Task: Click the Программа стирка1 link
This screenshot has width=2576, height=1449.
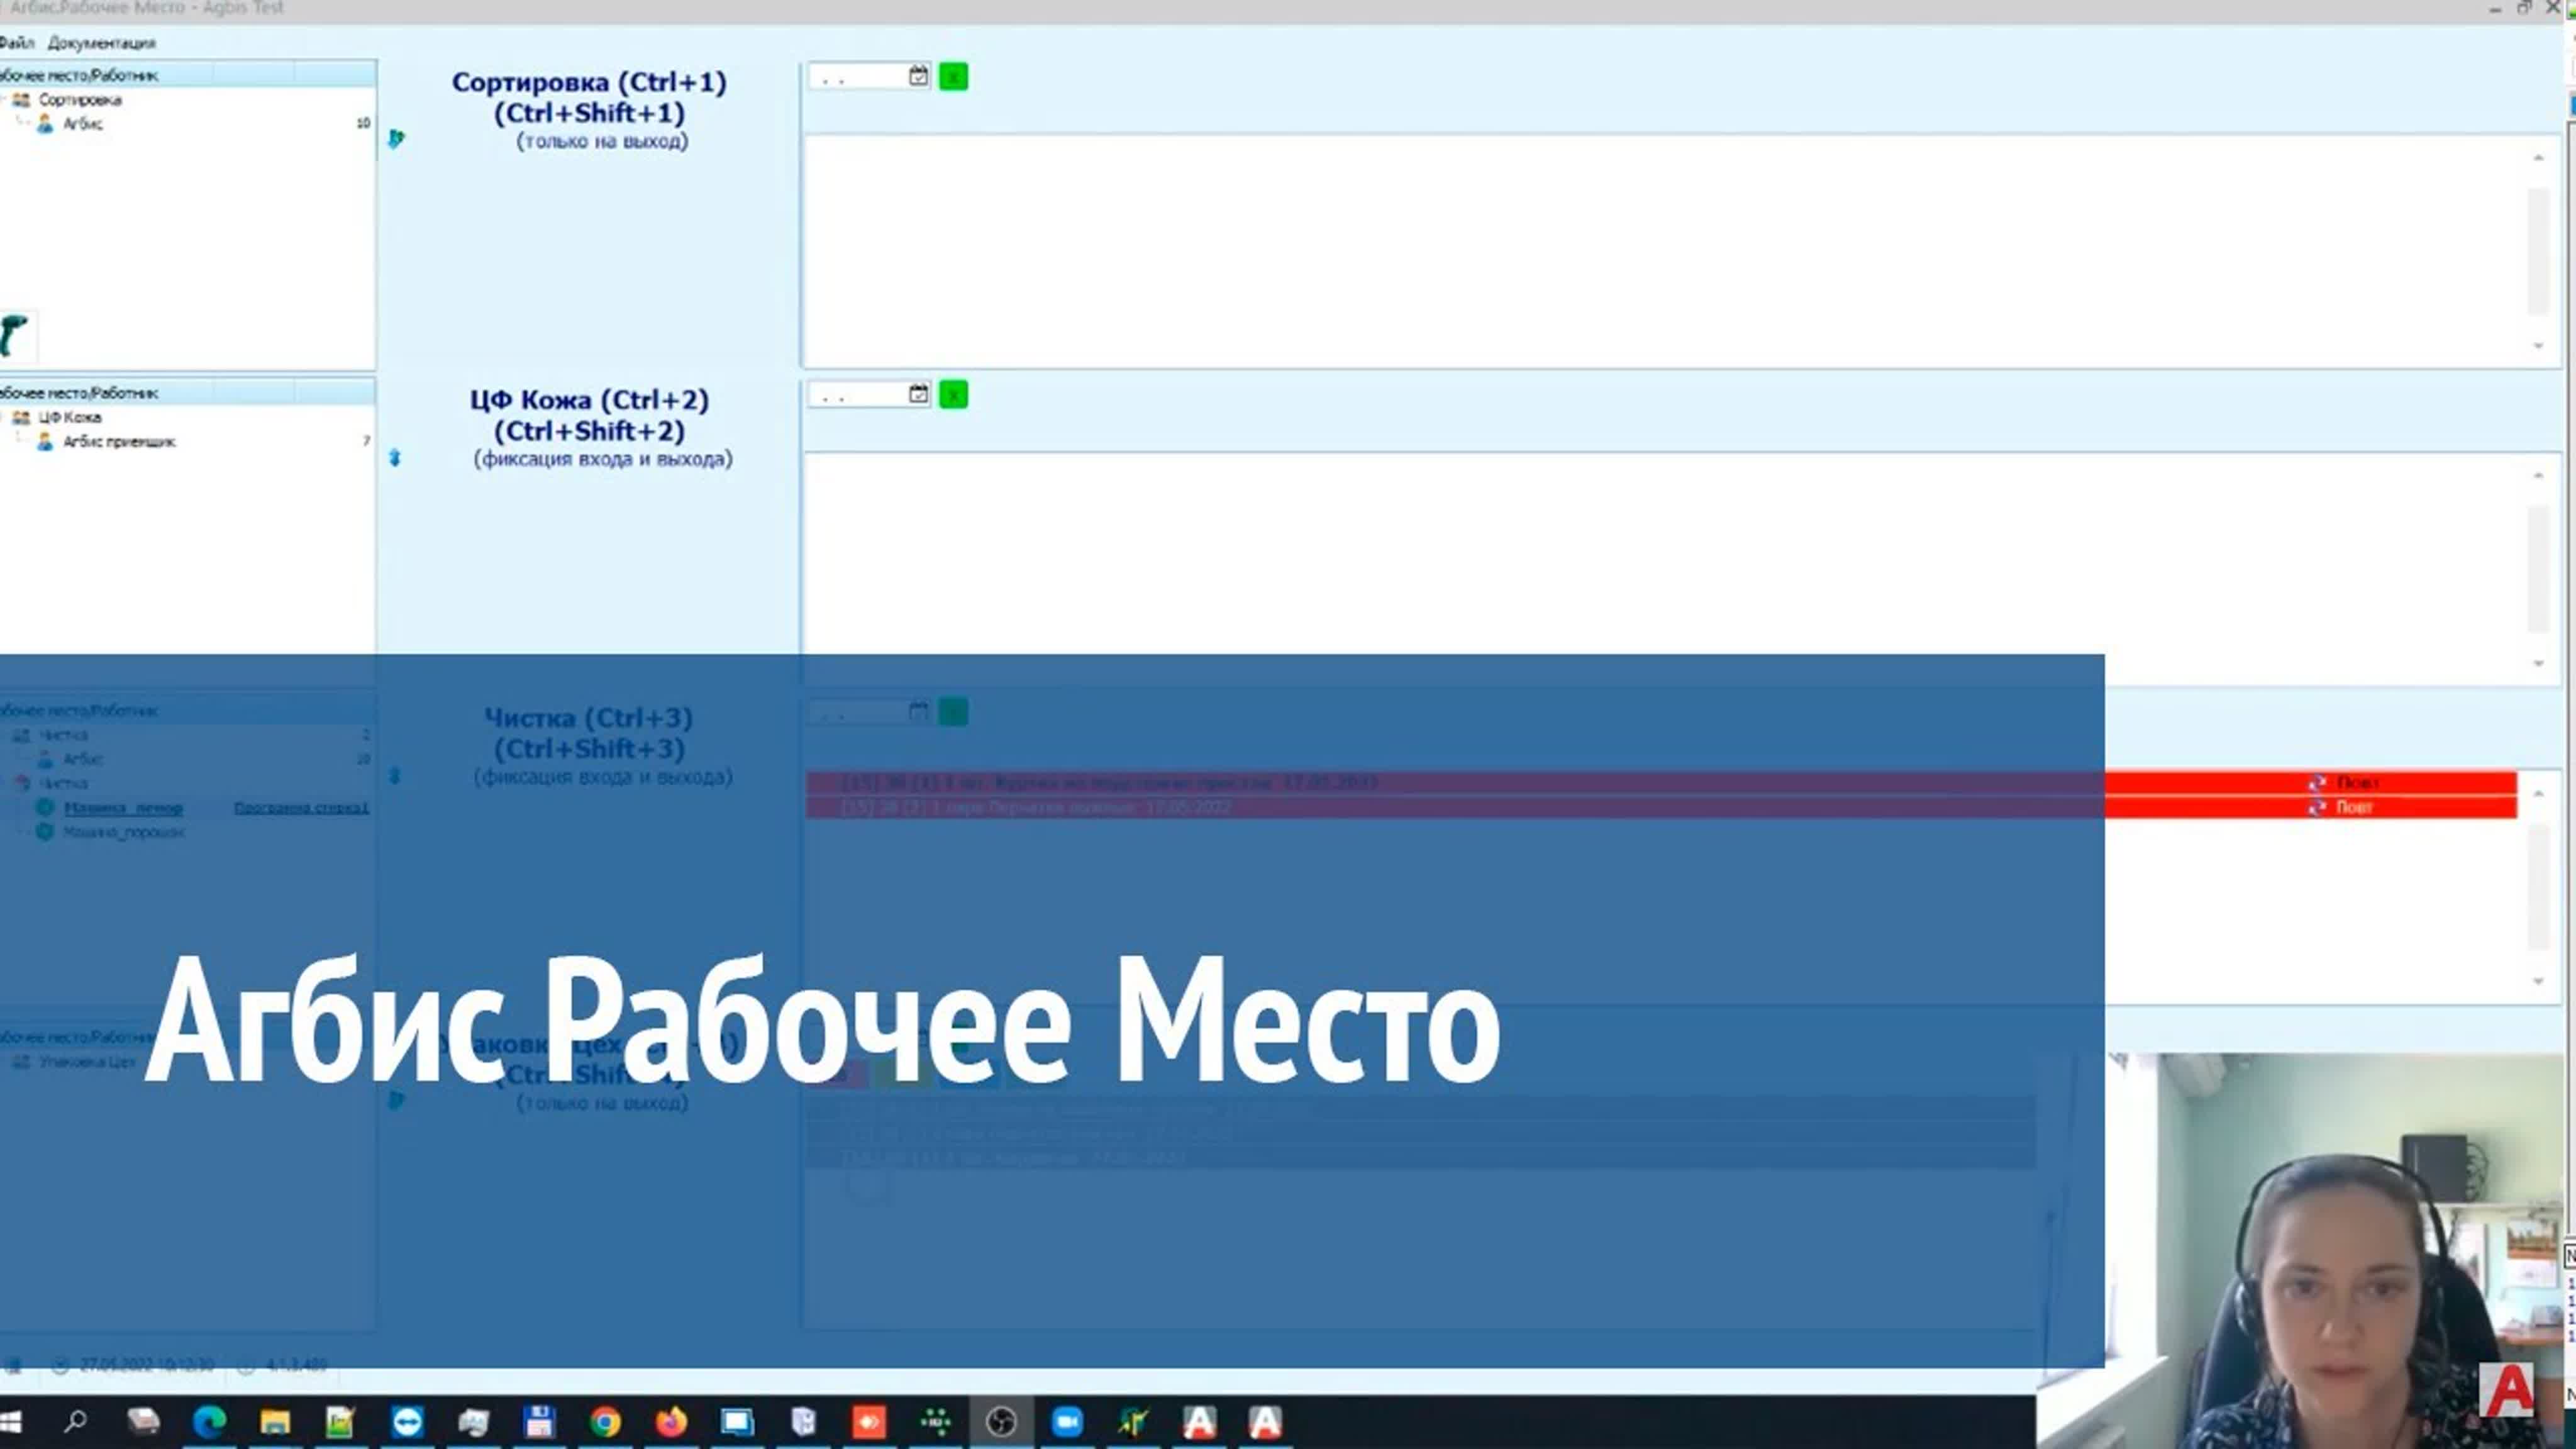Action: point(301,808)
